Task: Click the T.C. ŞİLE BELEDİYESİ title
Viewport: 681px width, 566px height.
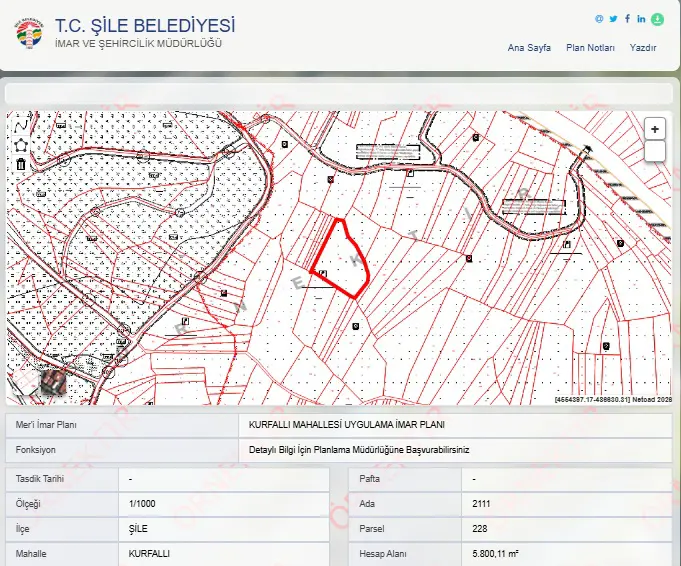Action: point(145,25)
